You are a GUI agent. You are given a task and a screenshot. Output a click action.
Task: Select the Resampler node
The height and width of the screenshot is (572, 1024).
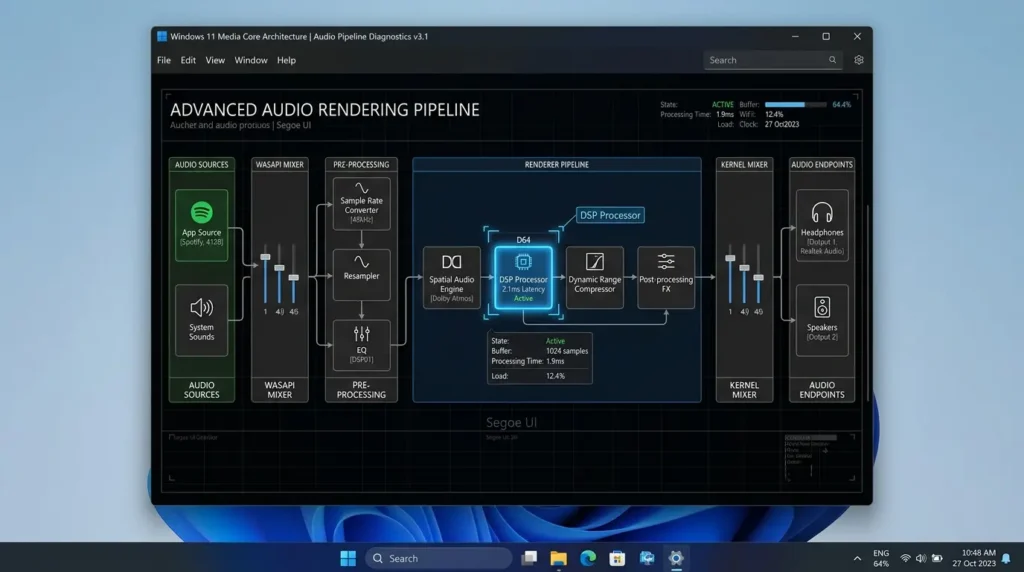(361, 274)
